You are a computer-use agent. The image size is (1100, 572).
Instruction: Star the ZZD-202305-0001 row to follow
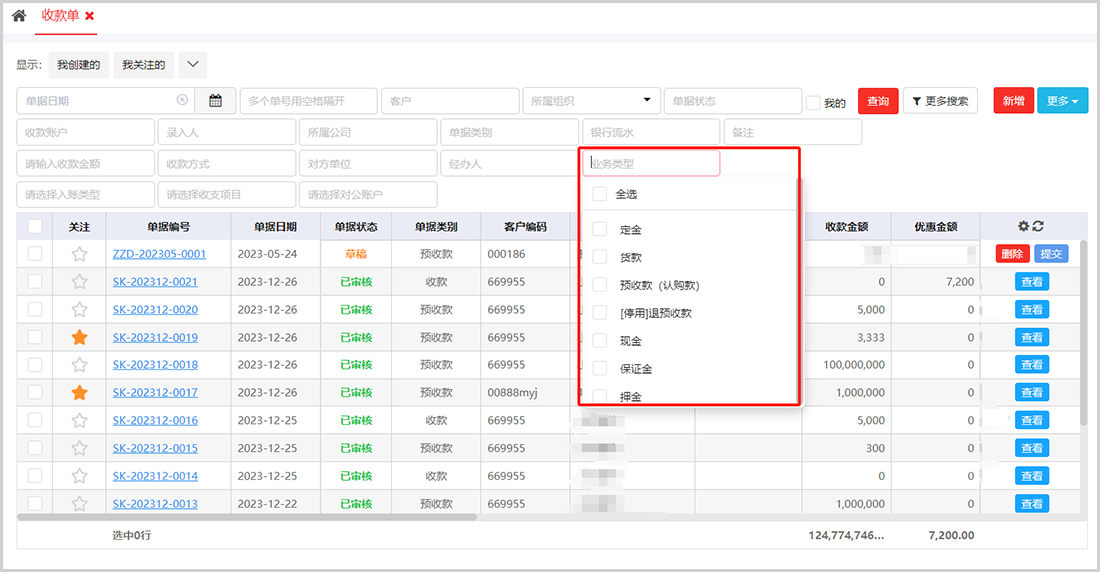79,254
